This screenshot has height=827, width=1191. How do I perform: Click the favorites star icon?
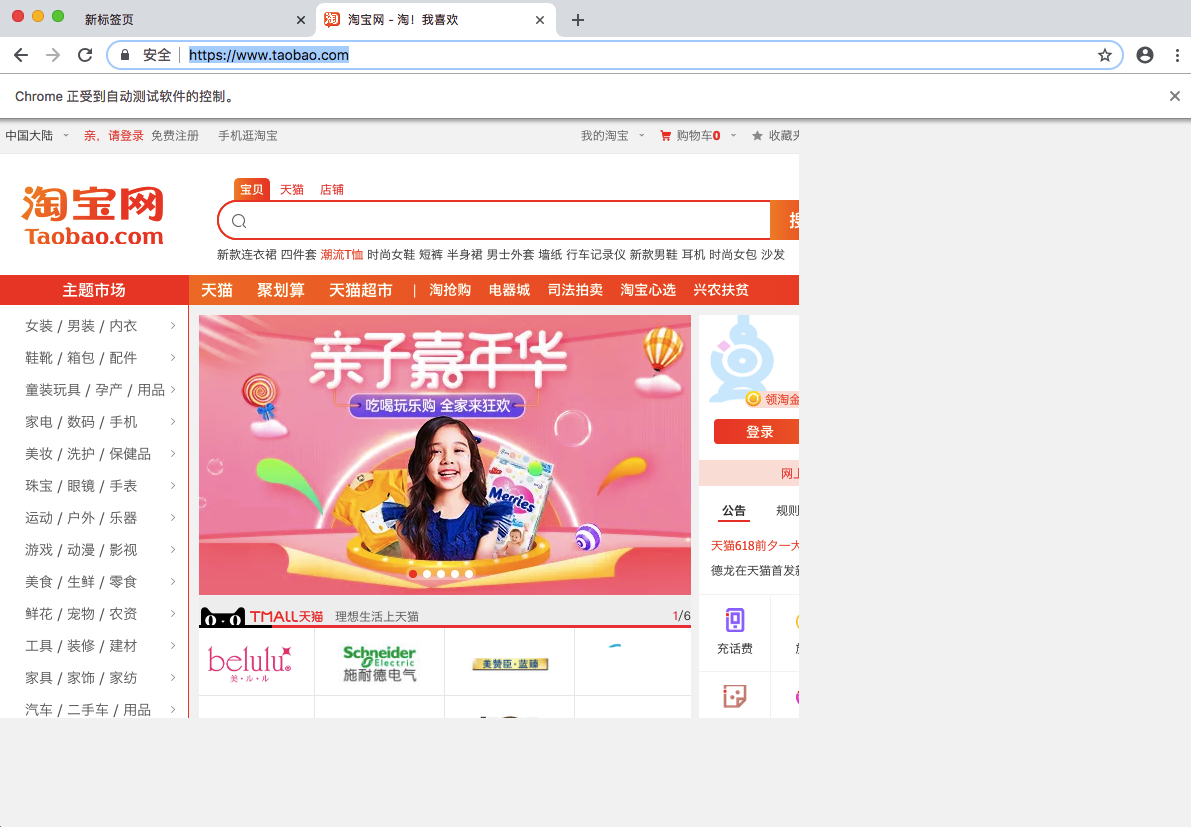[759, 135]
